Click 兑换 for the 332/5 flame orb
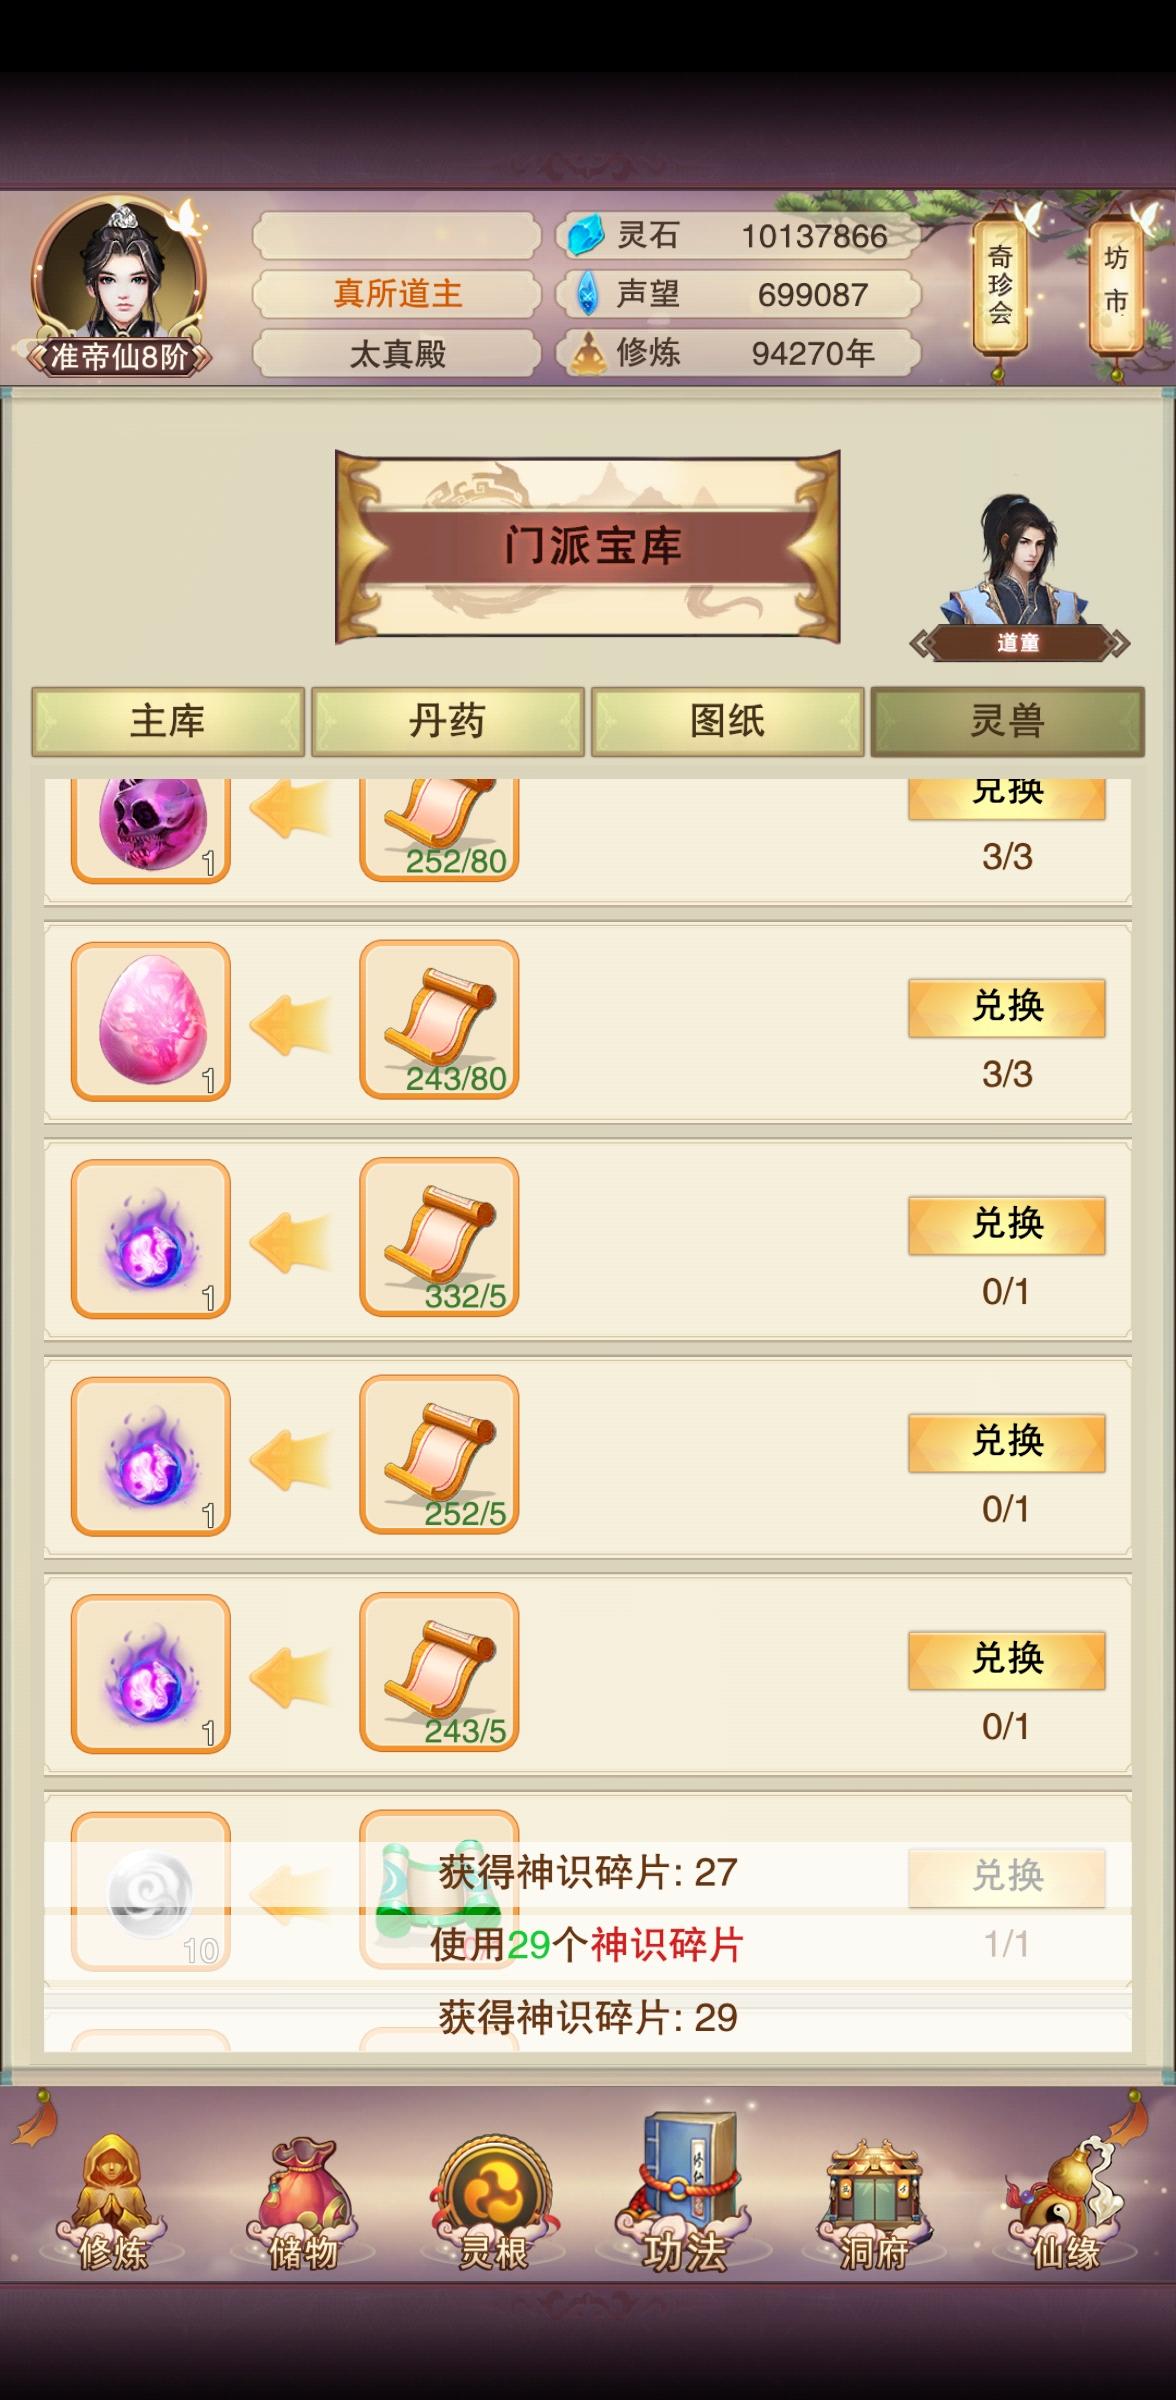The height and width of the screenshot is (2400, 1176). (x=1007, y=1225)
